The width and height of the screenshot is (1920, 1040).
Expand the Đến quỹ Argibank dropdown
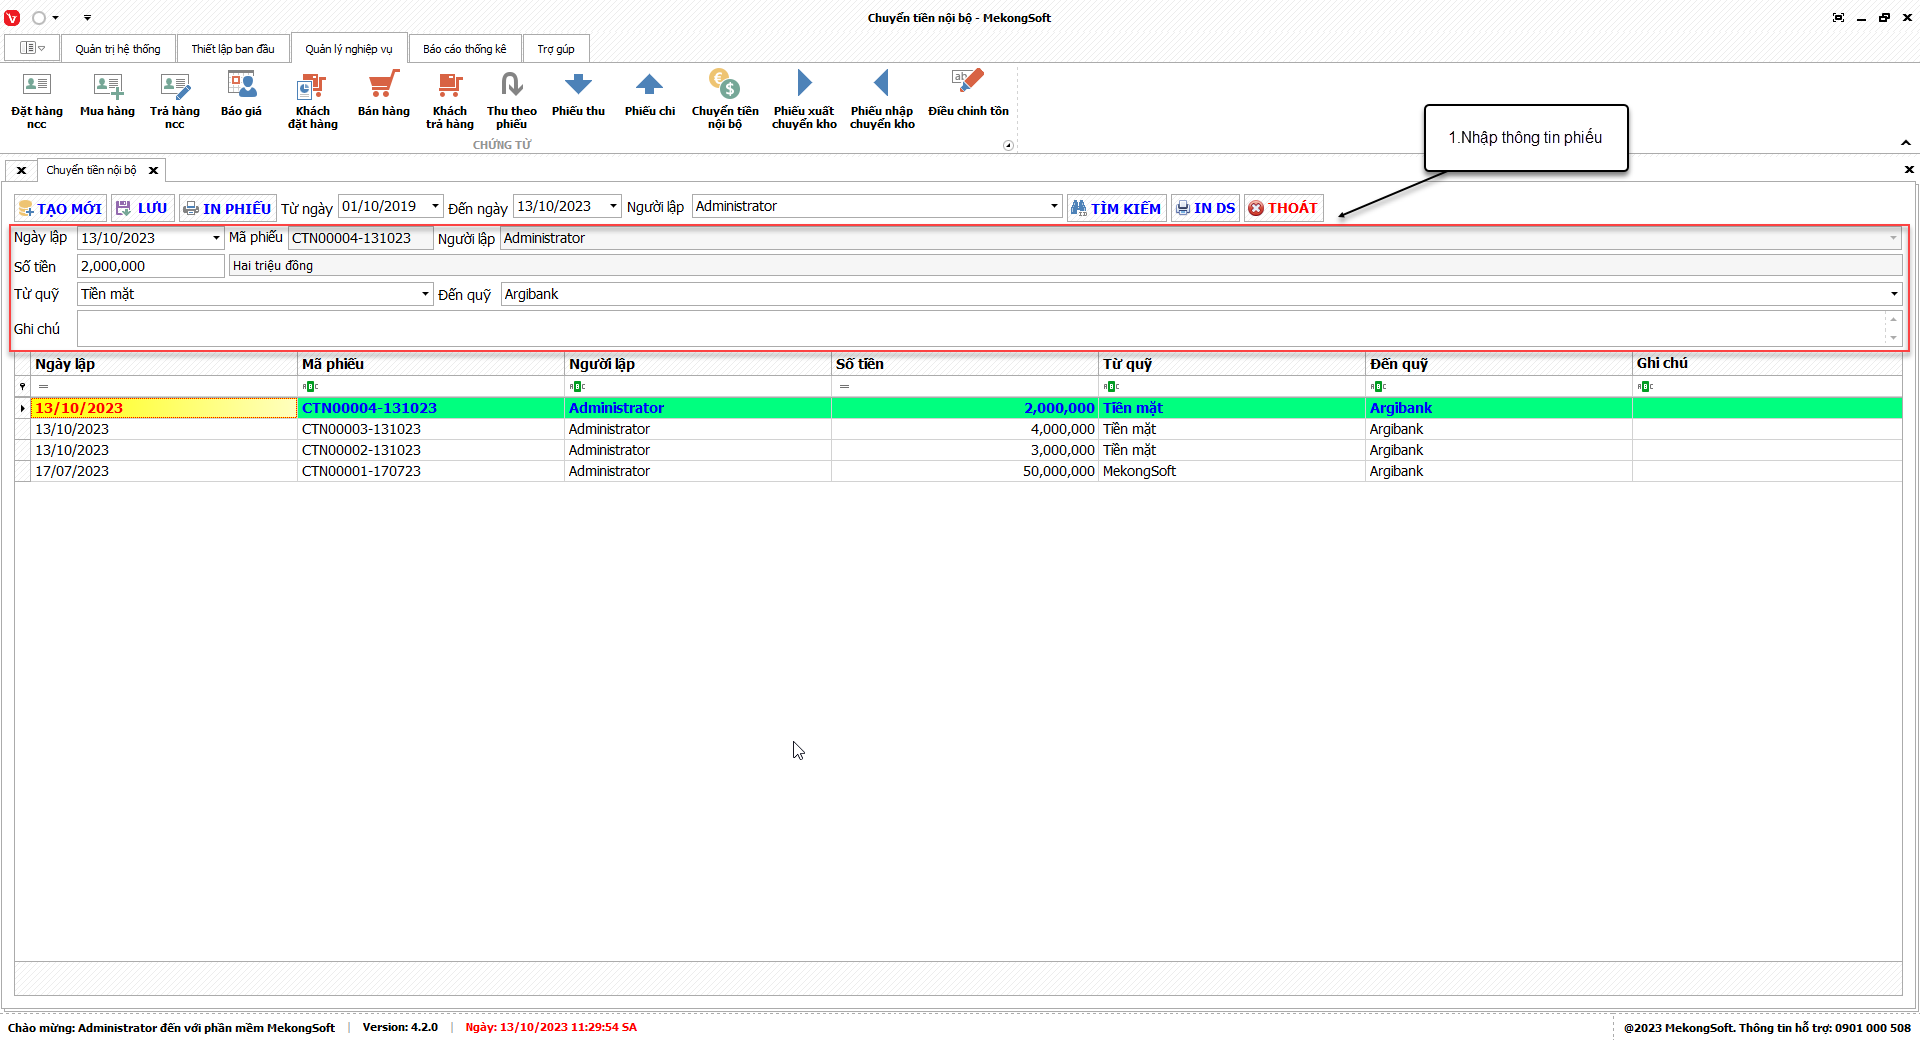tap(1893, 294)
